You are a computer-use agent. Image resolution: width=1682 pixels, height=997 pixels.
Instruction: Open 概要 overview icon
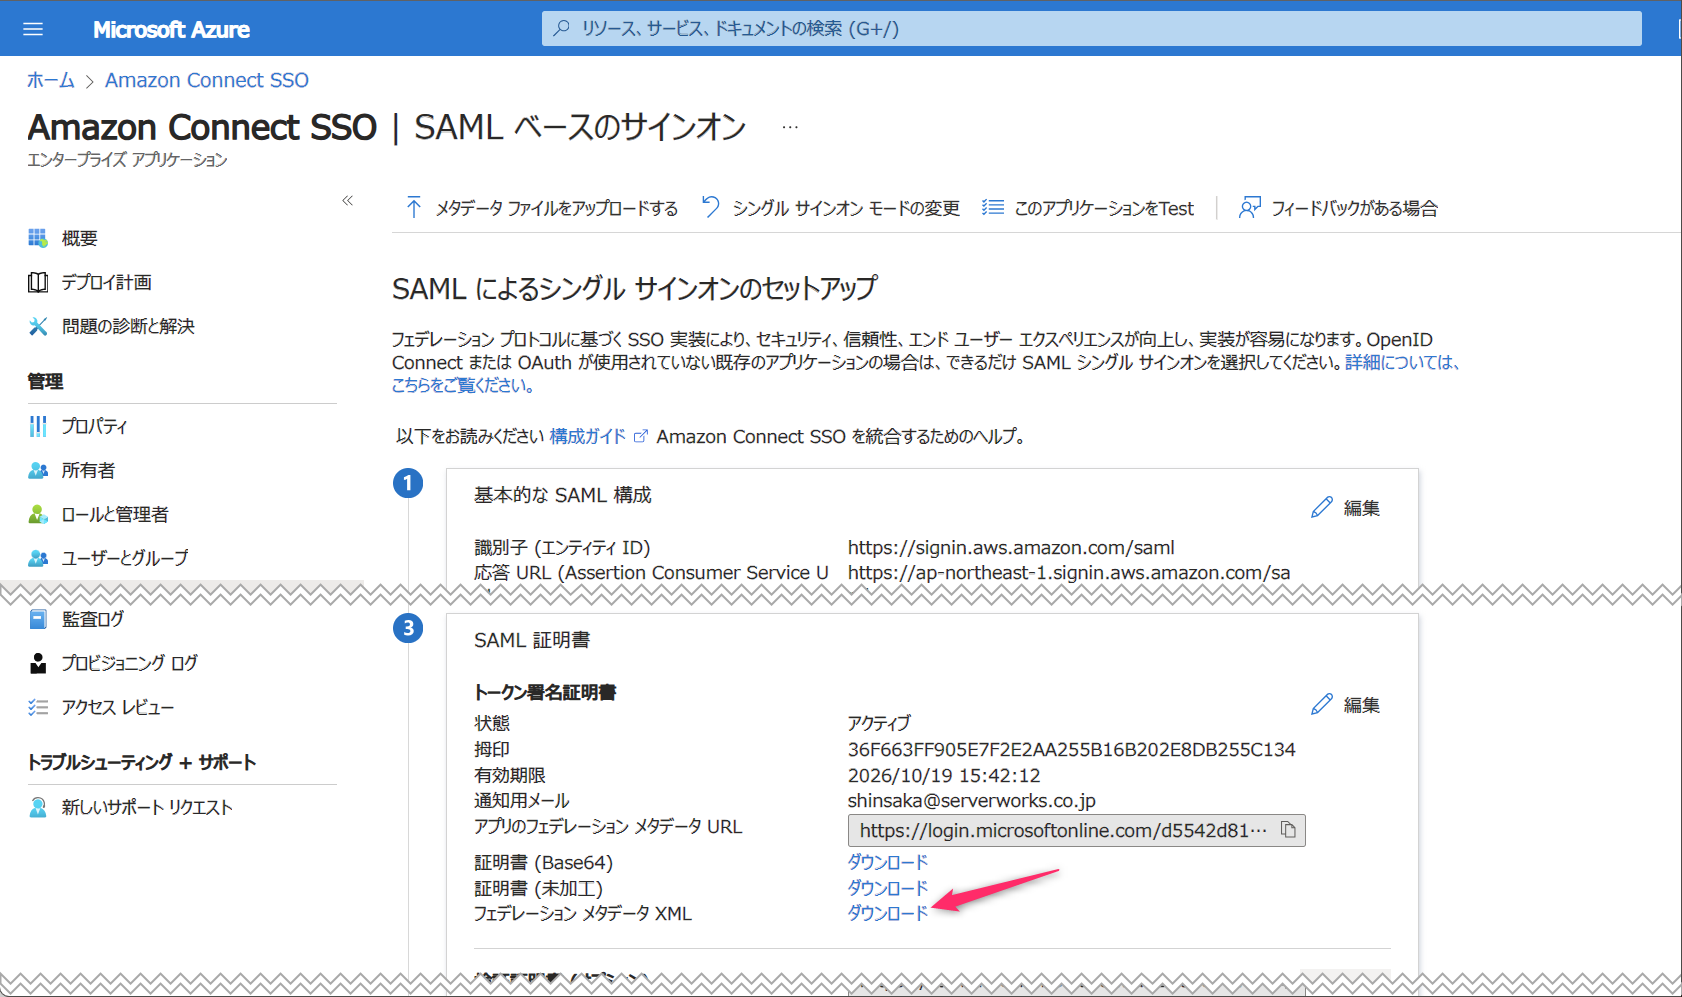click(x=38, y=238)
